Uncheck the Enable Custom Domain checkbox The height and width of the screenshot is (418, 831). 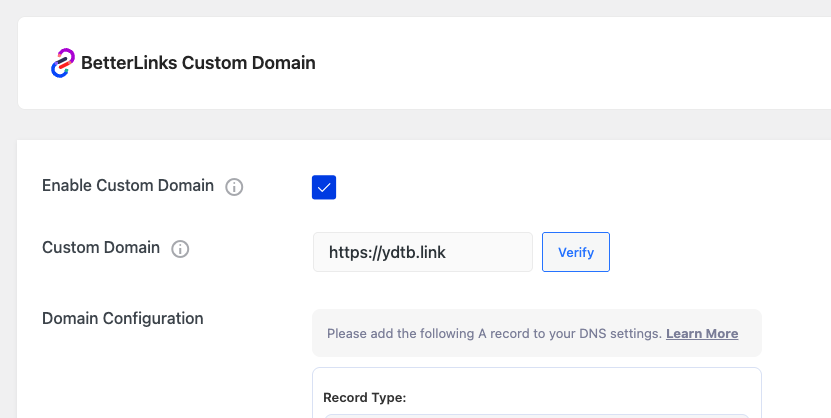pyautogui.click(x=324, y=187)
